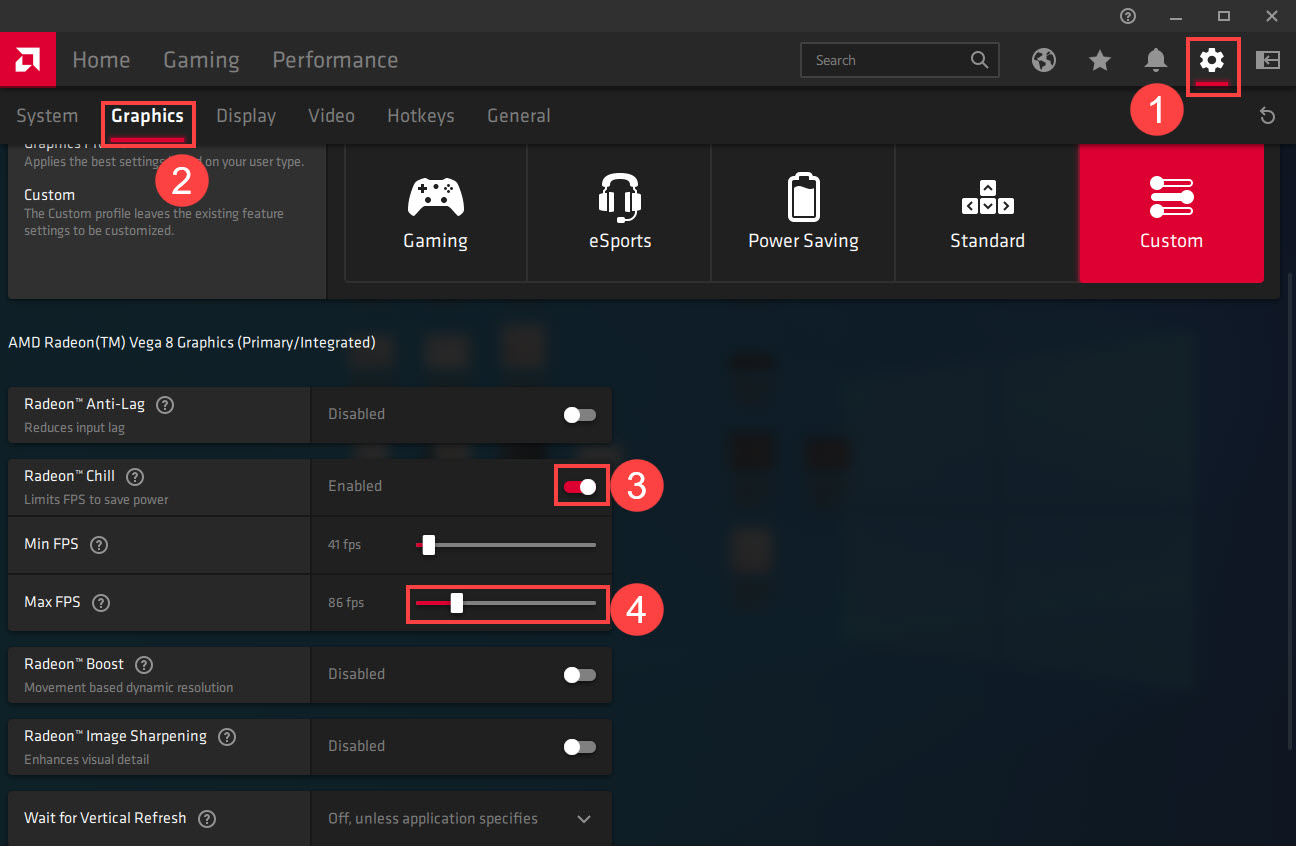The width and height of the screenshot is (1296, 846).
Task: Show help for Radeon Anti-Lag
Action: coord(166,405)
